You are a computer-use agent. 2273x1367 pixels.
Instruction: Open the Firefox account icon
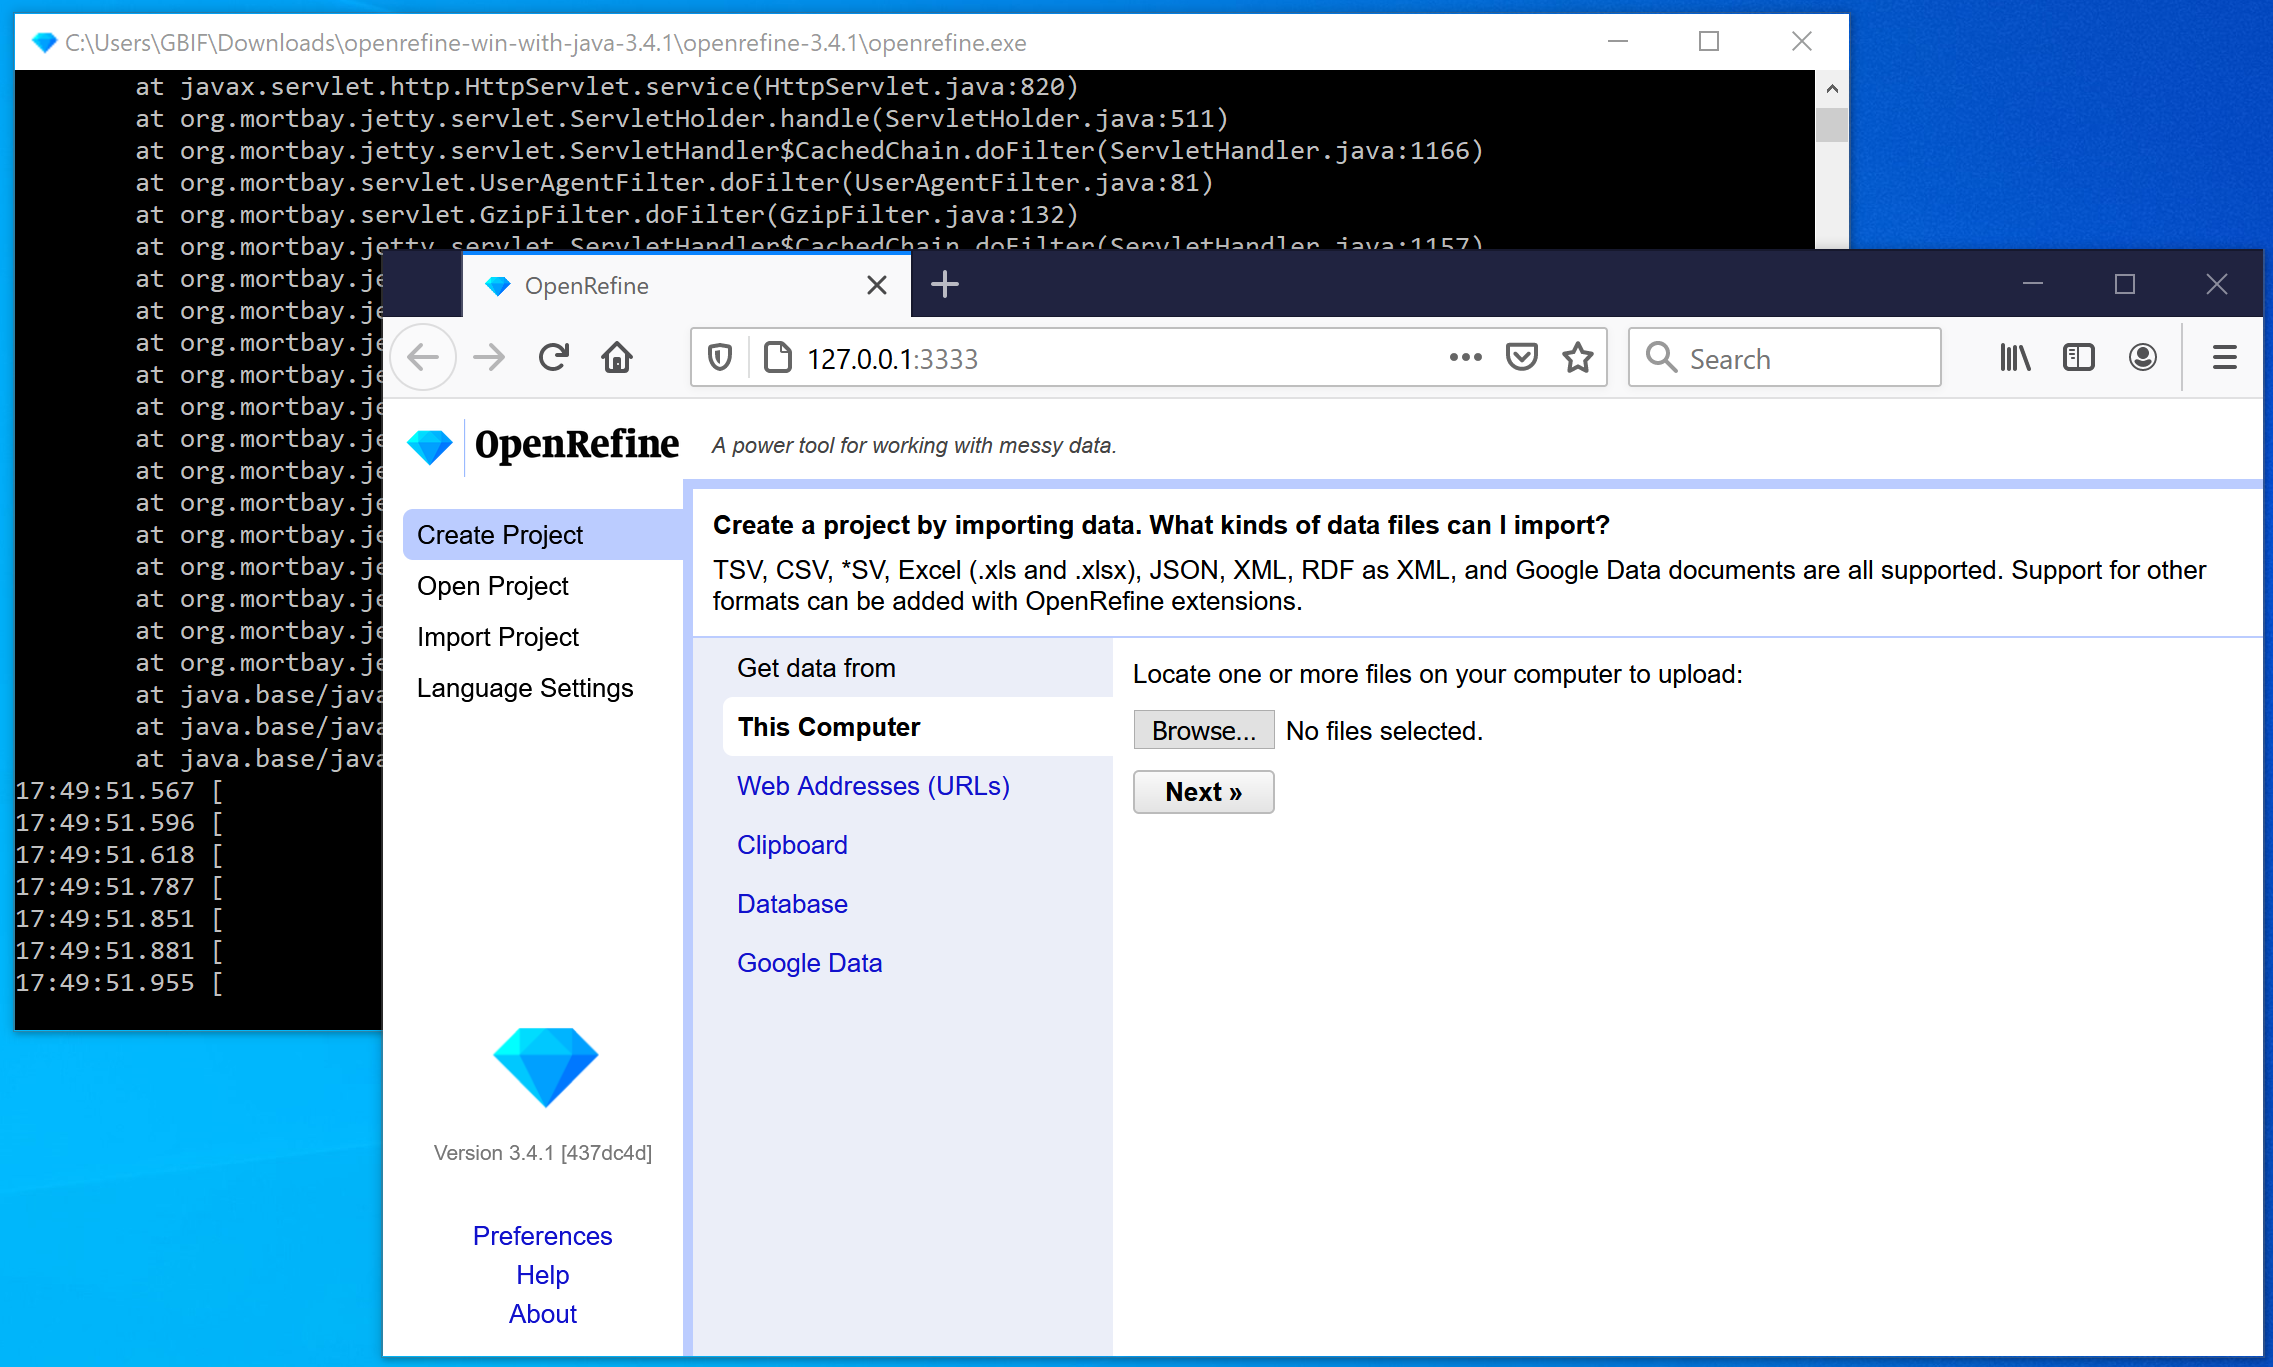[2142, 357]
